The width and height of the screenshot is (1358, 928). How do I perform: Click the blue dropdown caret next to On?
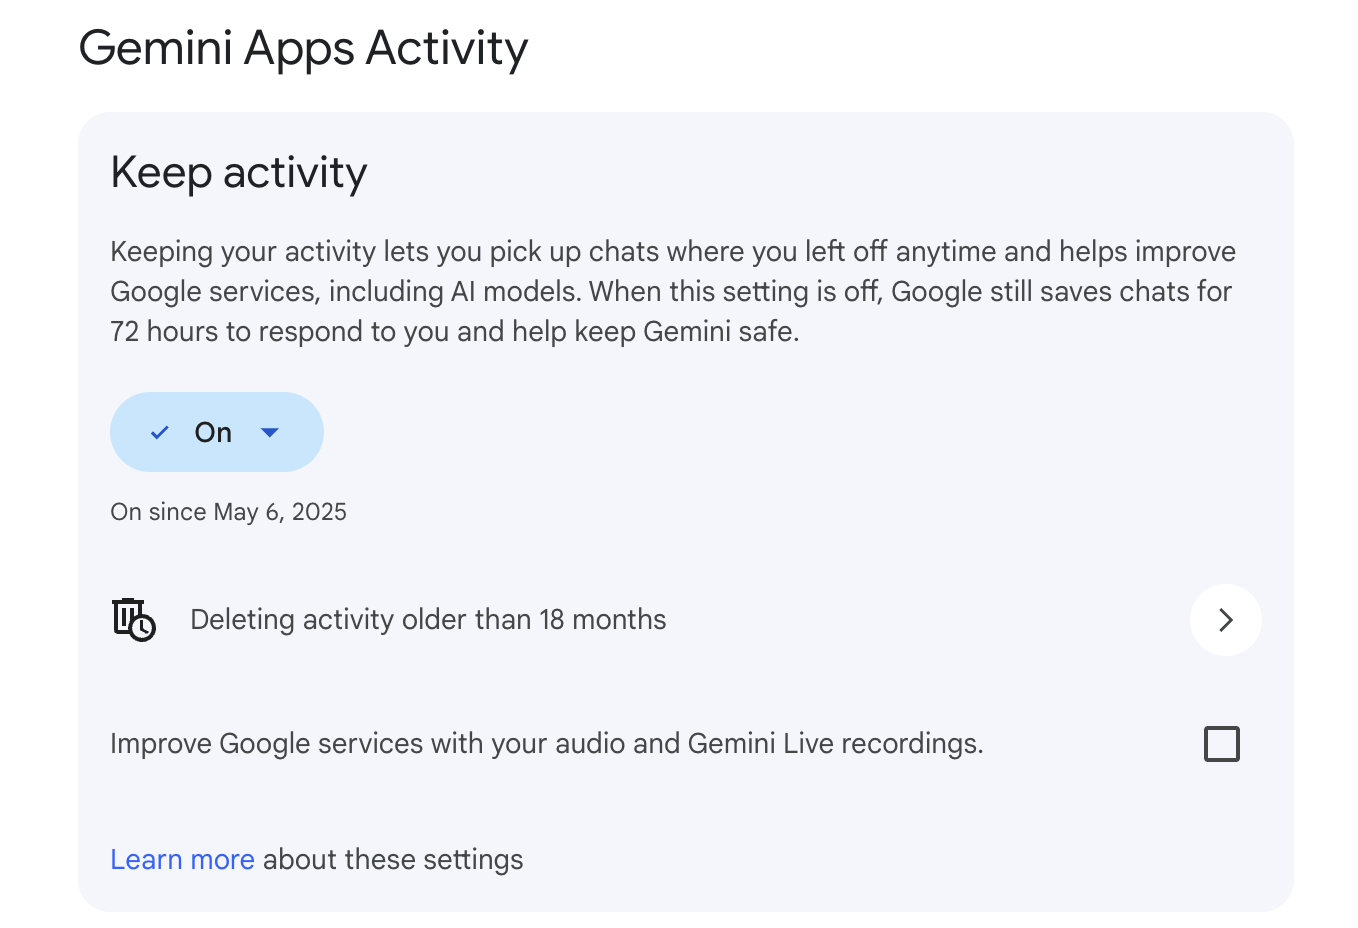click(269, 432)
